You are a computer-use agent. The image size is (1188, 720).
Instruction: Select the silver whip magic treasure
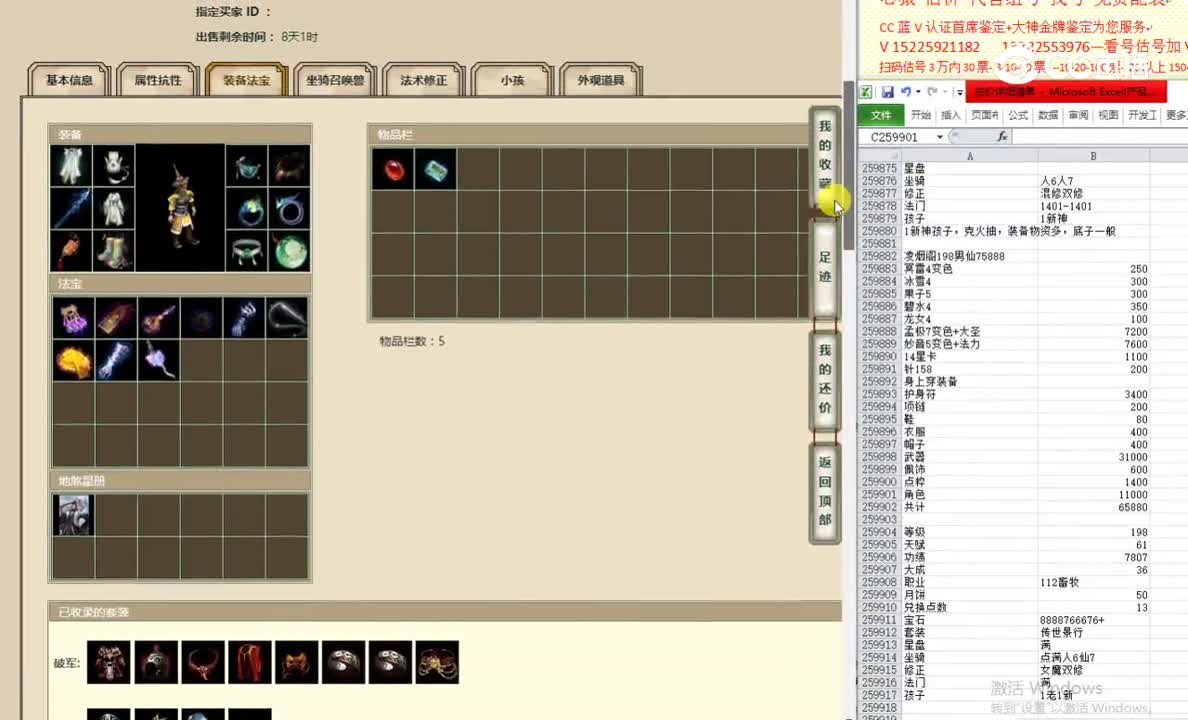tap(286, 318)
